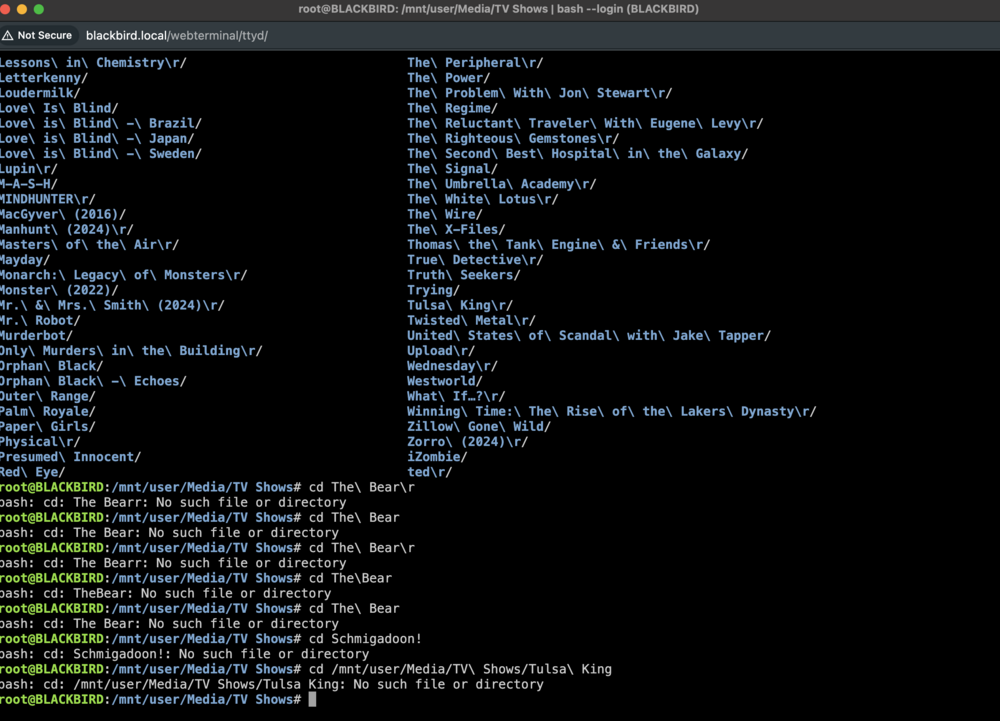Click the 'The\ White\ Lotus' entry
Image resolution: width=1000 pixels, height=721 pixels.
coord(483,199)
